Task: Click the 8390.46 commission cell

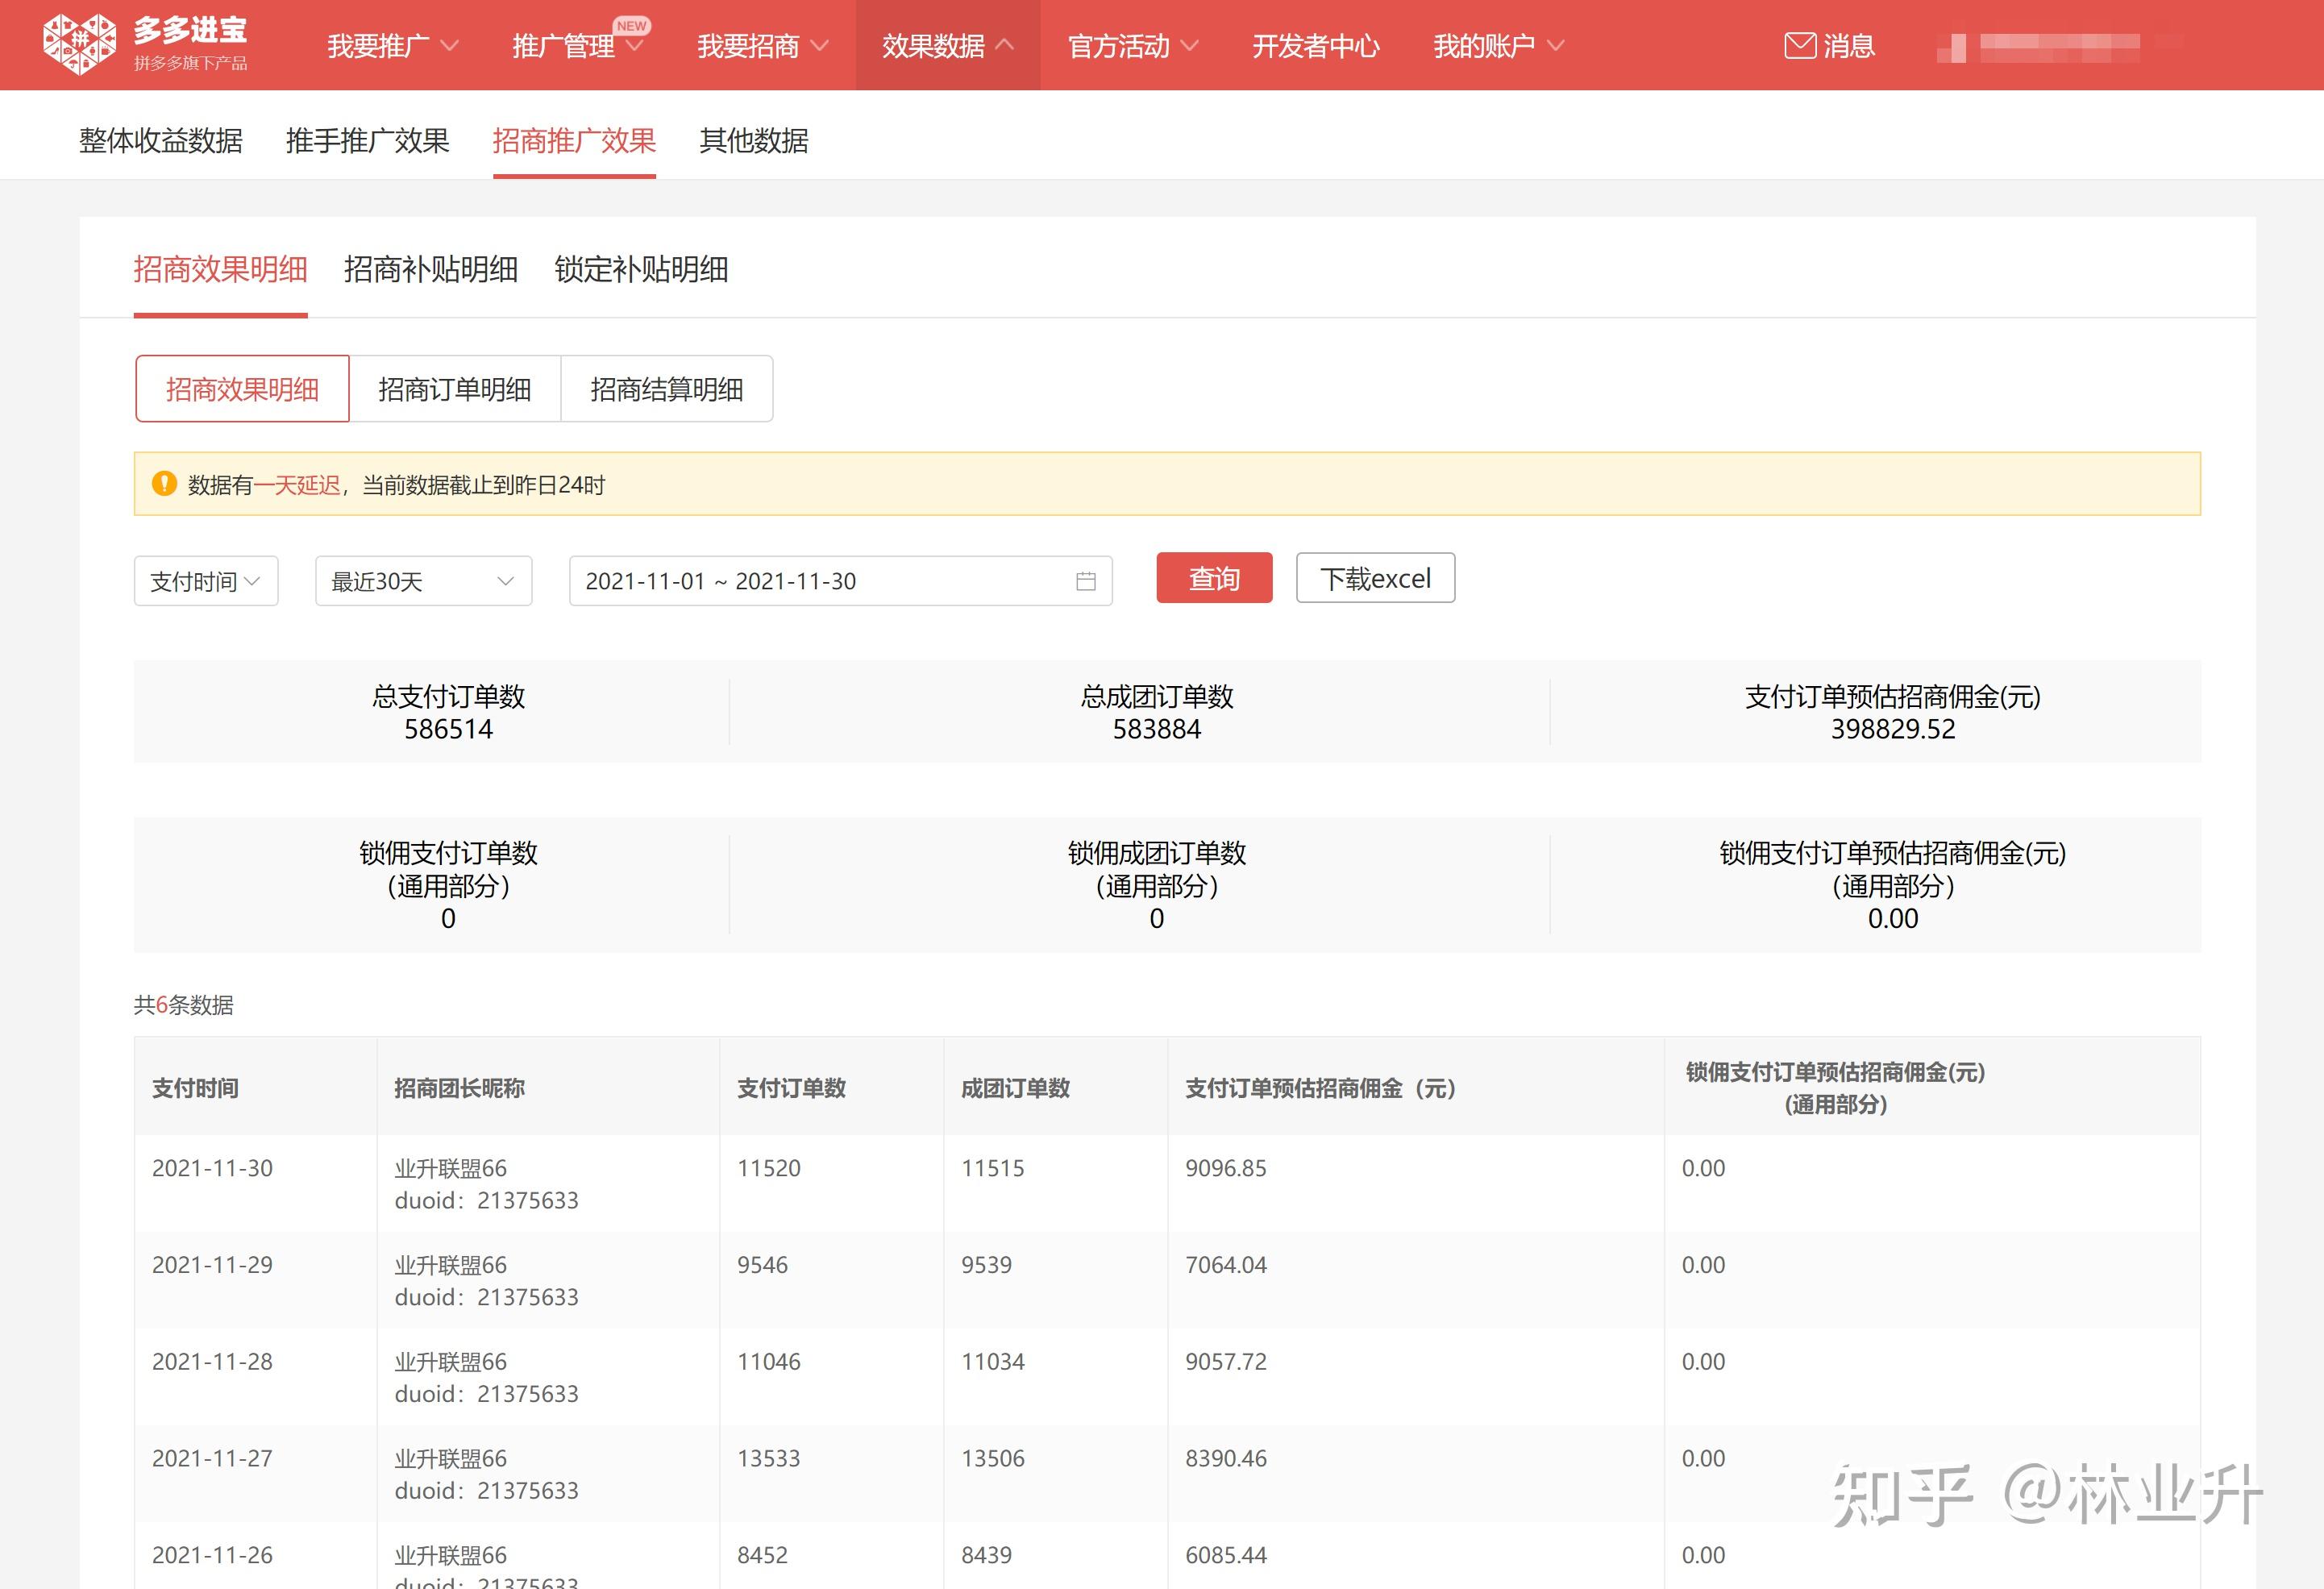Action: click(1226, 1459)
